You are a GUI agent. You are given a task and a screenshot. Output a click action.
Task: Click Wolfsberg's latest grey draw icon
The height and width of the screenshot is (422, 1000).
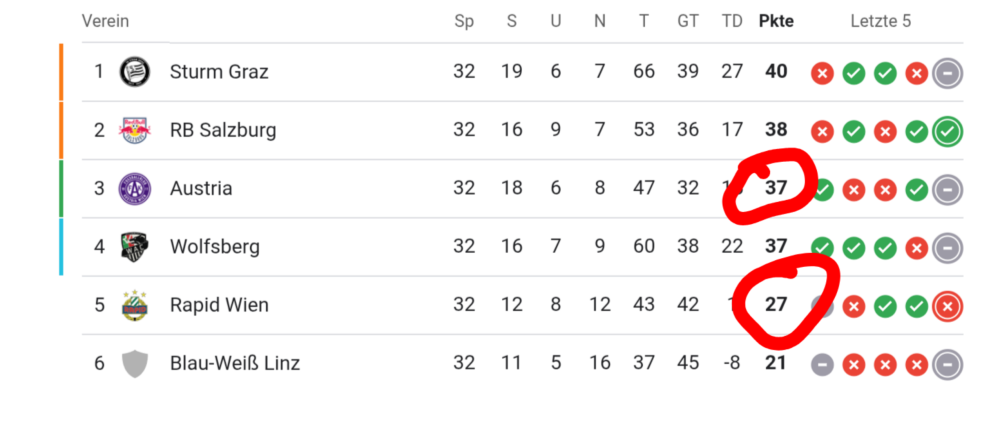pos(948,247)
